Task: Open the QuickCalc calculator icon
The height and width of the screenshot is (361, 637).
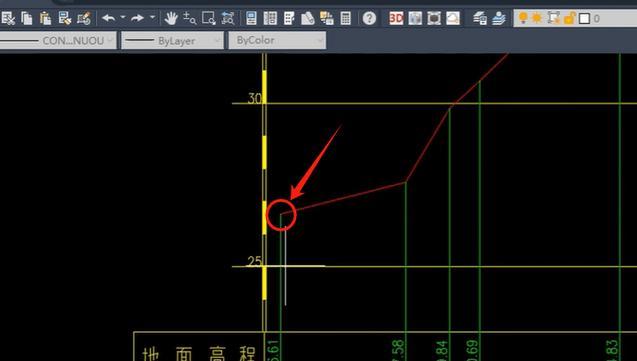Action: [x=346, y=18]
